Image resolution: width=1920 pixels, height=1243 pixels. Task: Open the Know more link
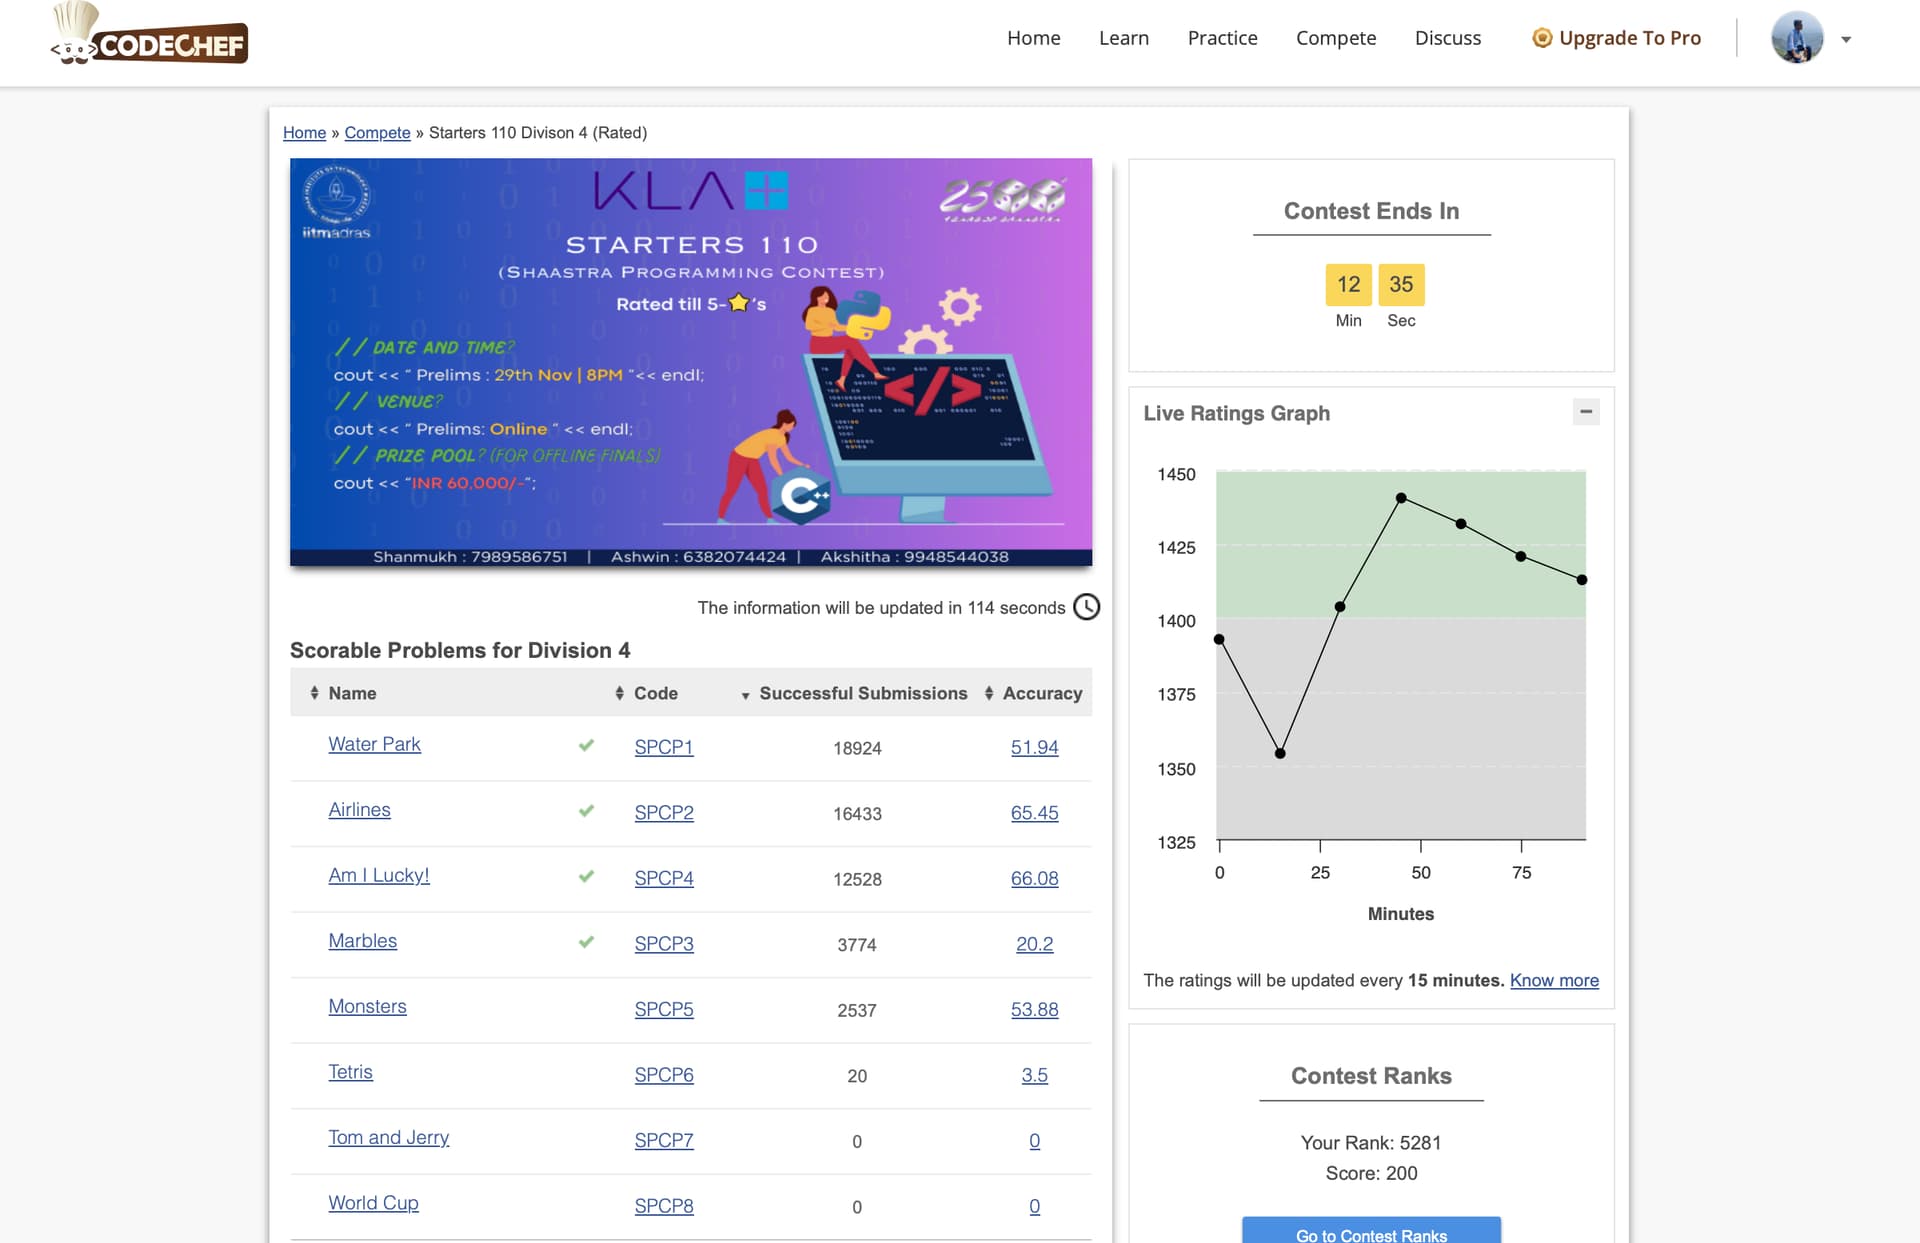(1554, 980)
